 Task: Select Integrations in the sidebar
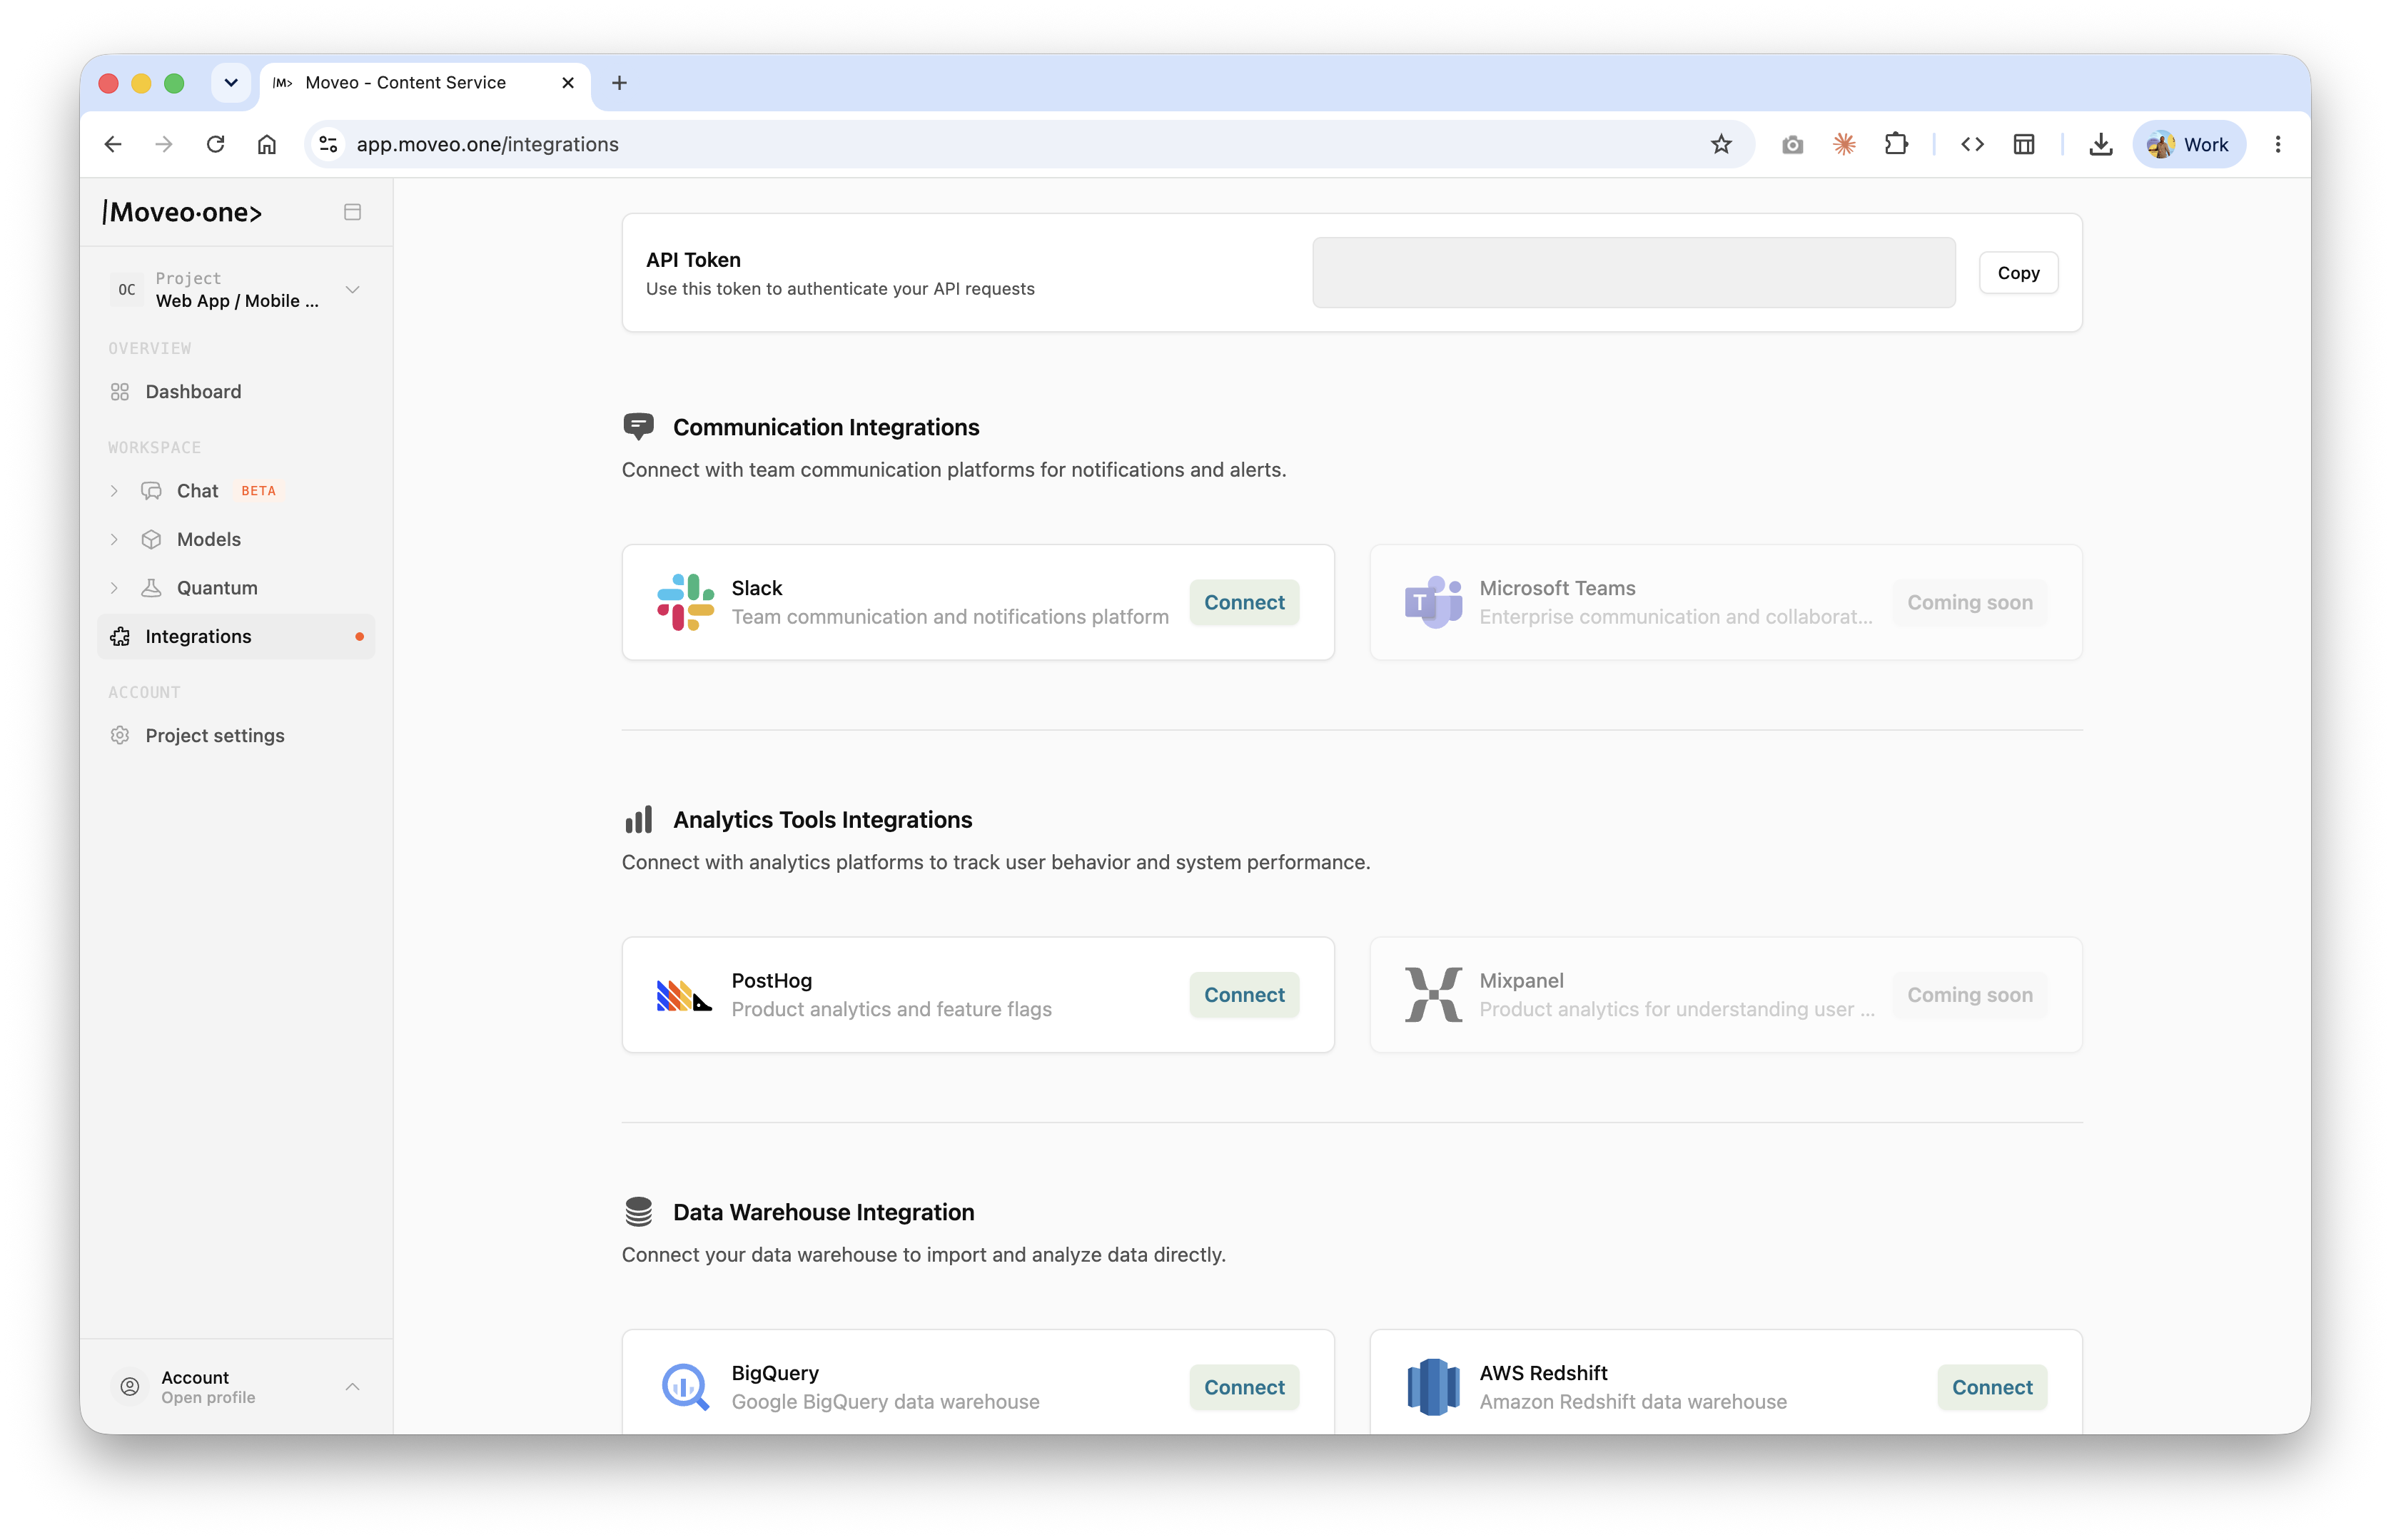pos(236,637)
